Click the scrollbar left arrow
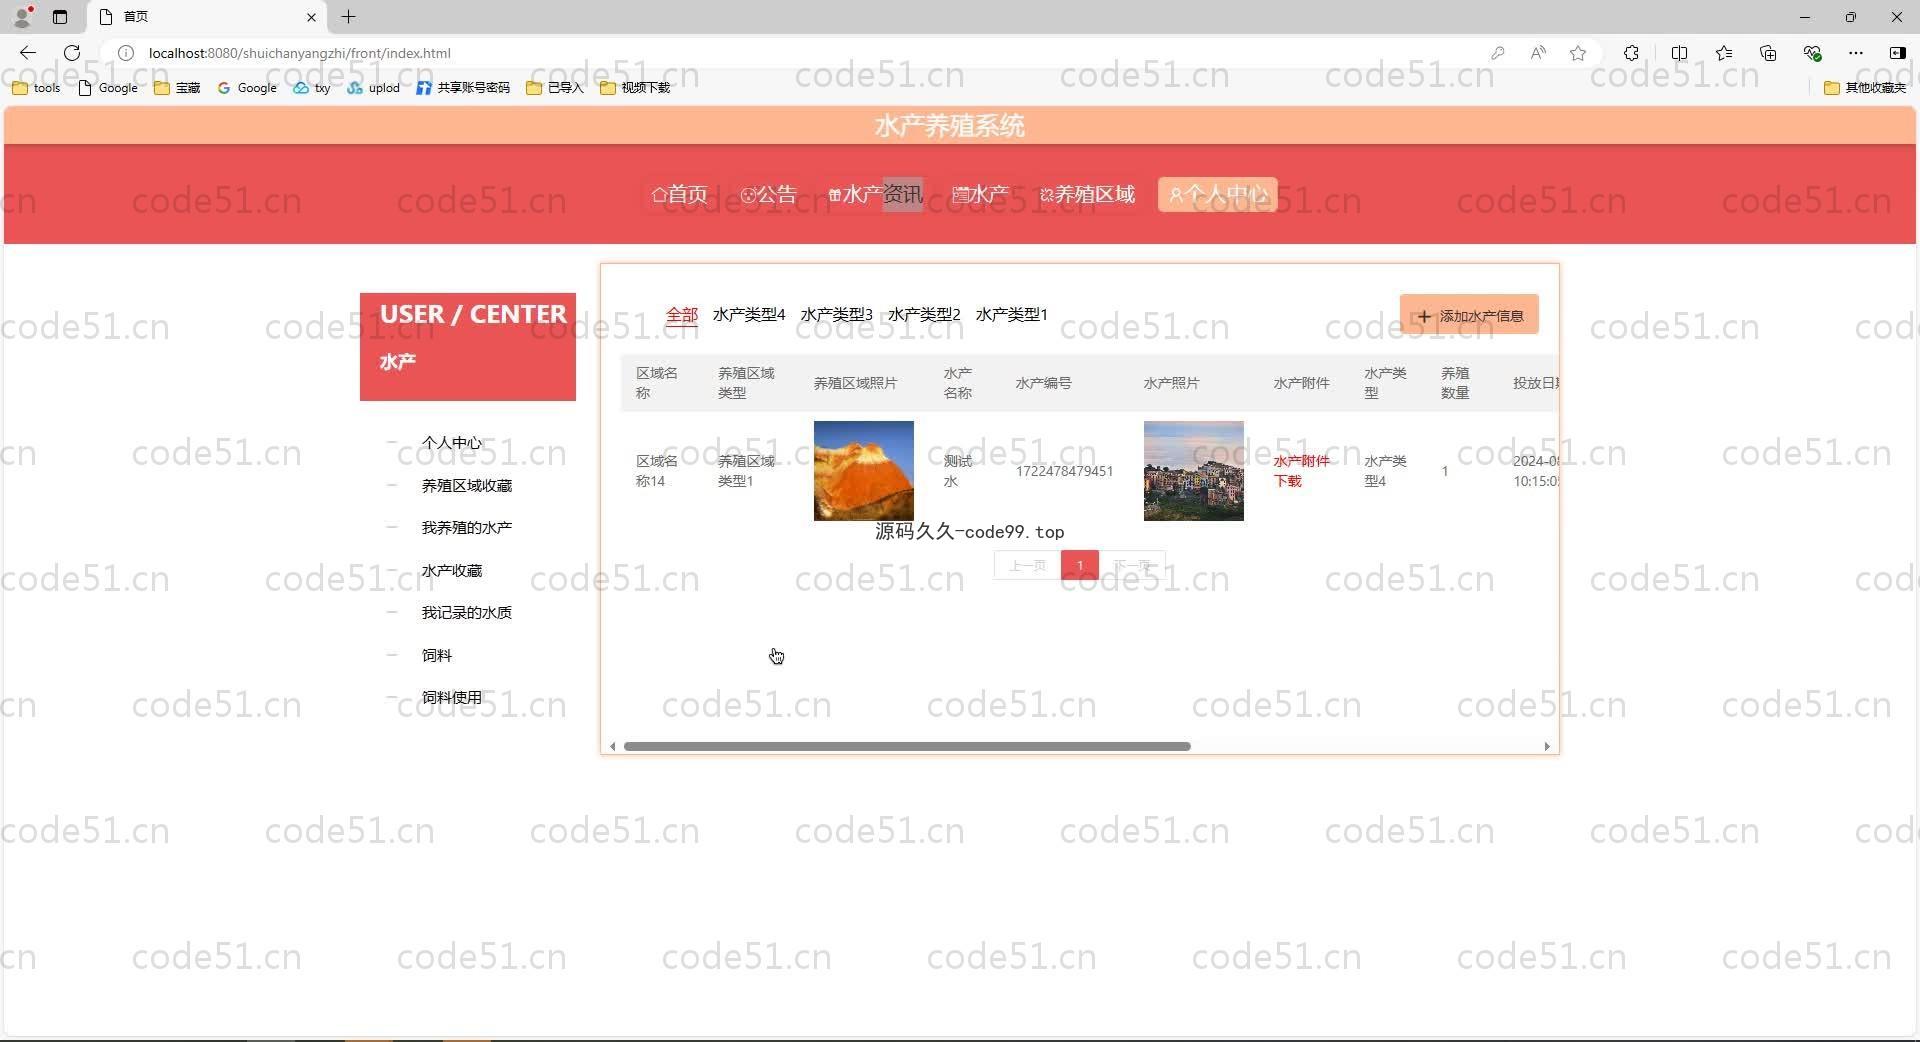This screenshot has height=1042, width=1920. click(x=613, y=746)
